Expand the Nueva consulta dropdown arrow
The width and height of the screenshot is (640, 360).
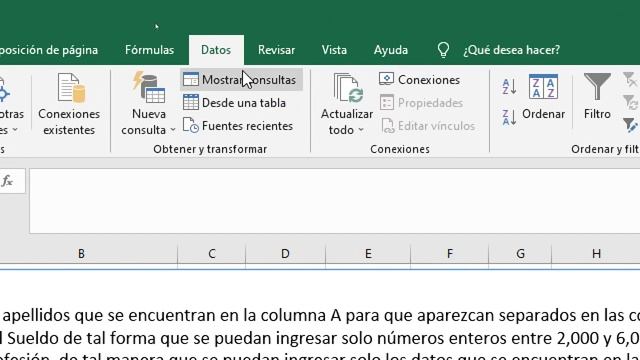[173, 130]
